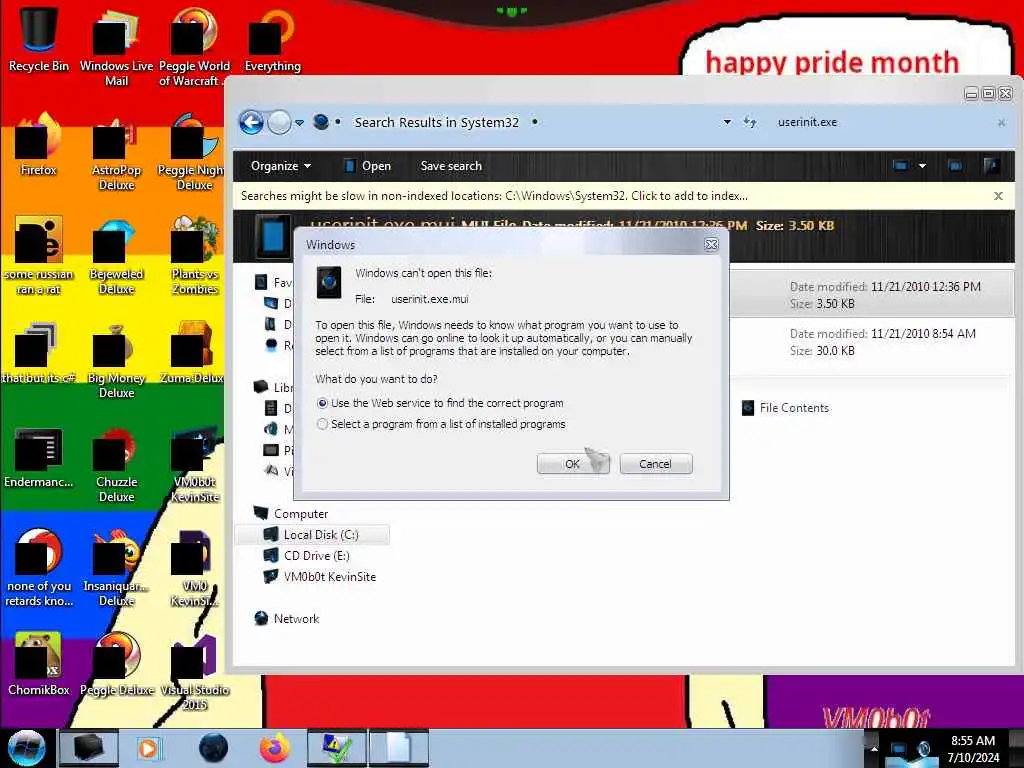This screenshot has height=768, width=1024.
Task: Launch Visual Studio 2015 desktop icon
Action: pyautogui.click(x=194, y=673)
